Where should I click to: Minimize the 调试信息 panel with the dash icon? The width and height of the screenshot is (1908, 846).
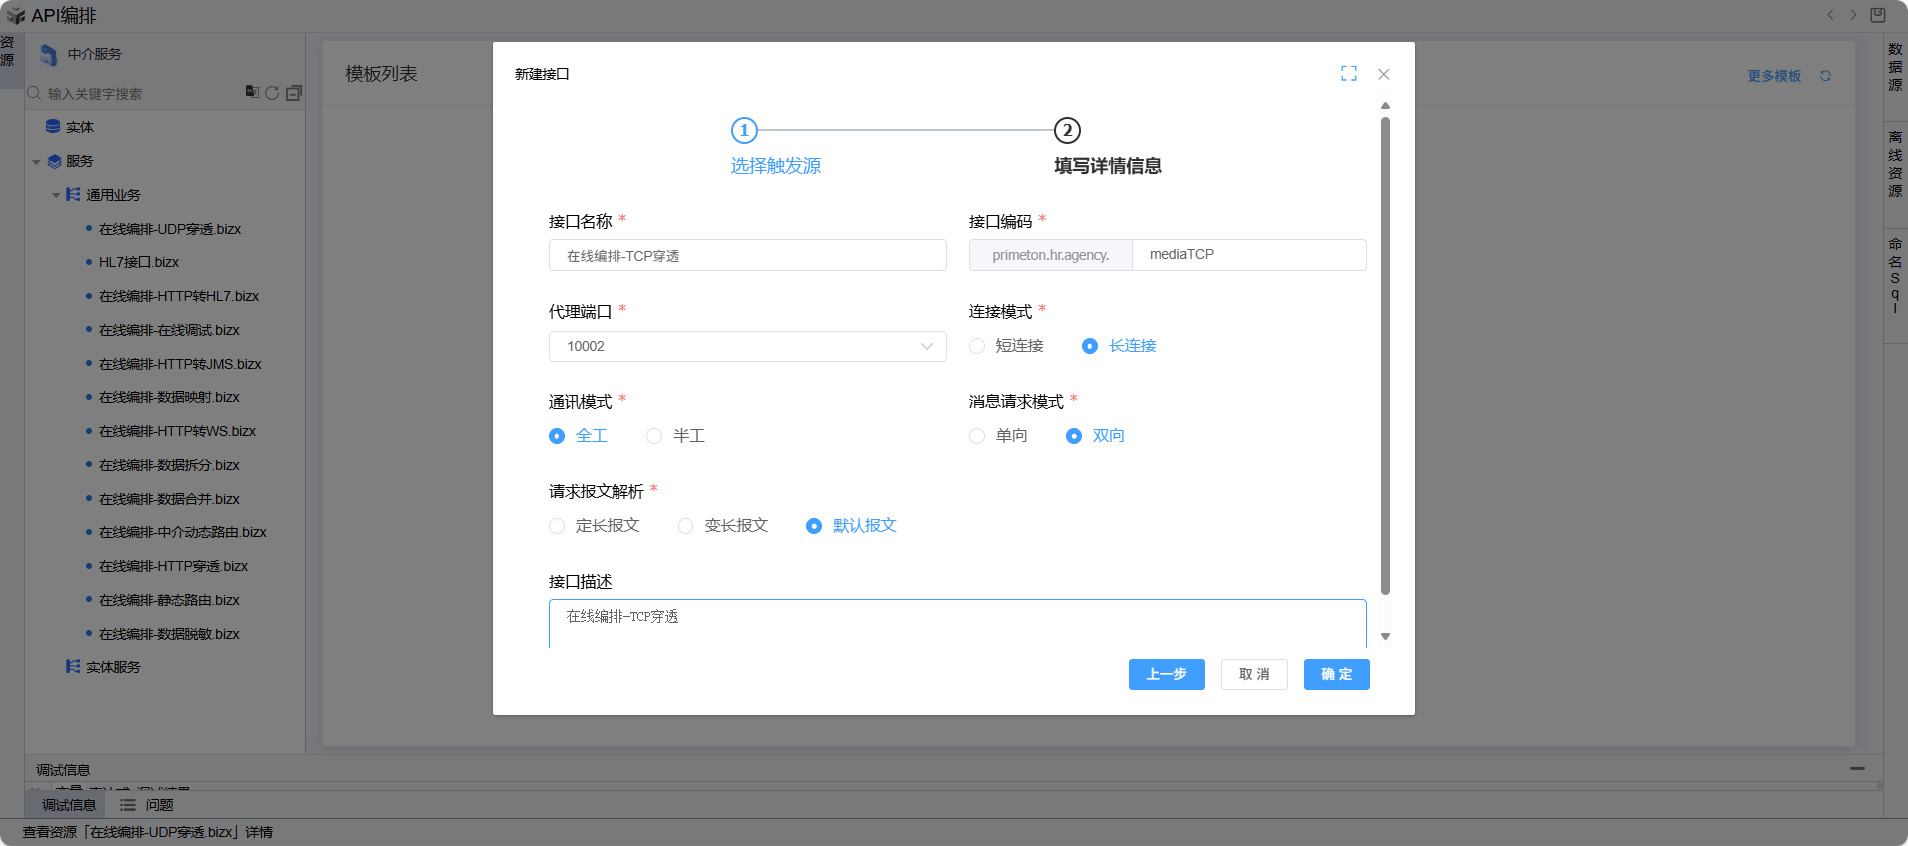click(1857, 768)
